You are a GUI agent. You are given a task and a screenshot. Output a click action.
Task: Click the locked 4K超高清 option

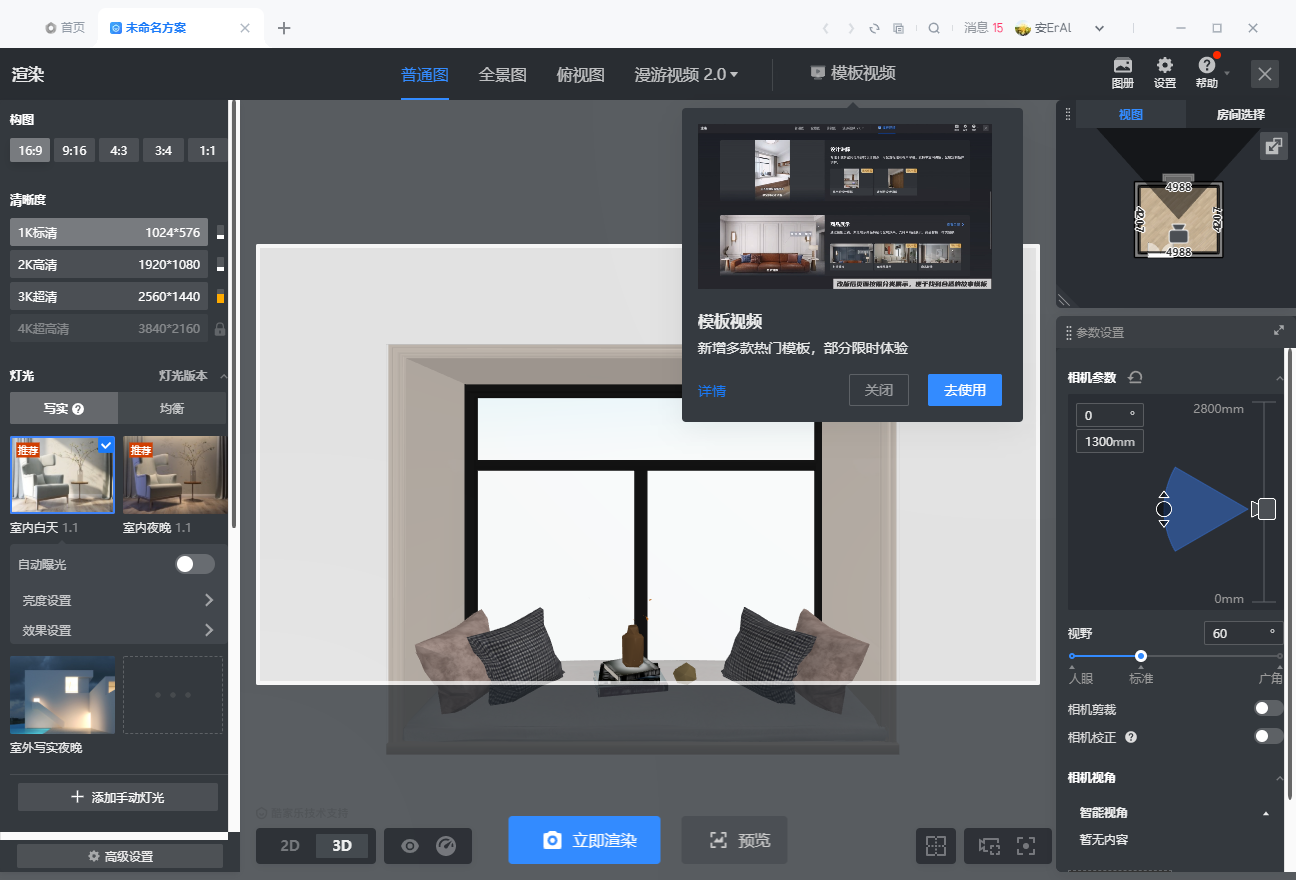109,328
